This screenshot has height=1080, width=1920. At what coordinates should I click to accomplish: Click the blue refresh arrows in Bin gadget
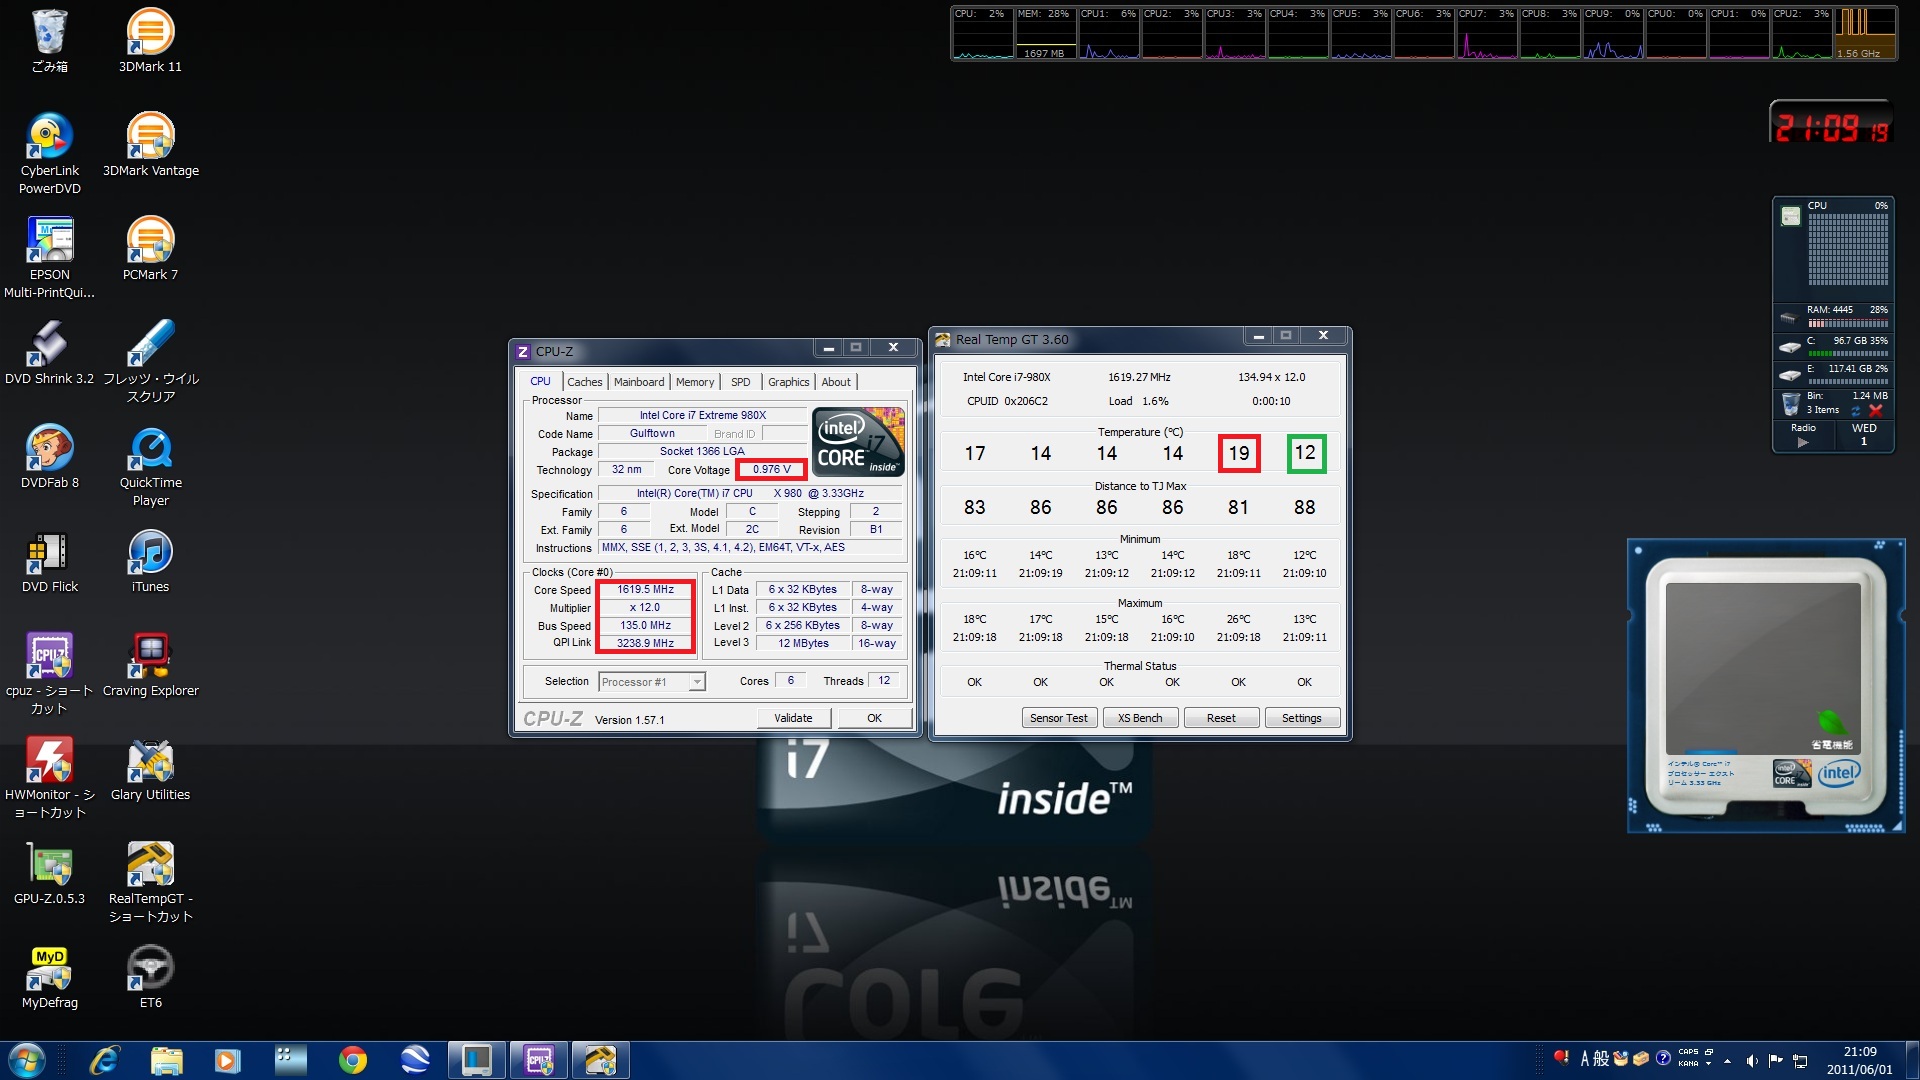click(x=1856, y=411)
